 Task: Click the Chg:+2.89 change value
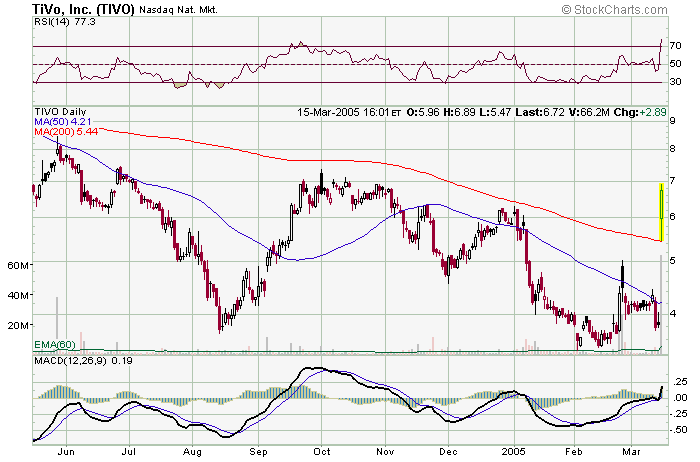pyautogui.click(x=640, y=112)
